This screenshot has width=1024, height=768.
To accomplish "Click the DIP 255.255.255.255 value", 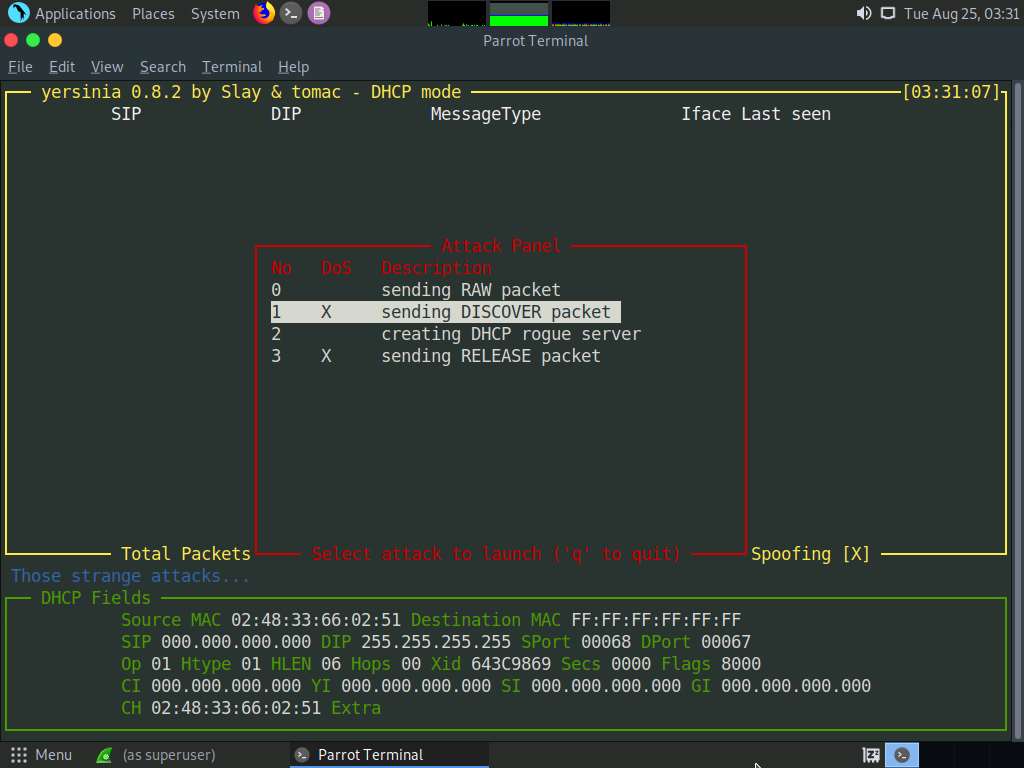I will tap(436, 642).
